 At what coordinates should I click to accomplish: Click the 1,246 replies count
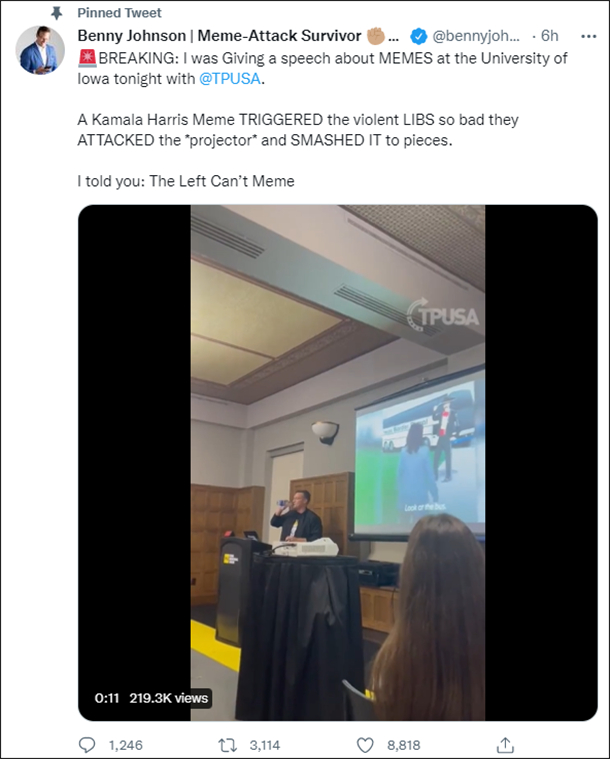point(125,744)
